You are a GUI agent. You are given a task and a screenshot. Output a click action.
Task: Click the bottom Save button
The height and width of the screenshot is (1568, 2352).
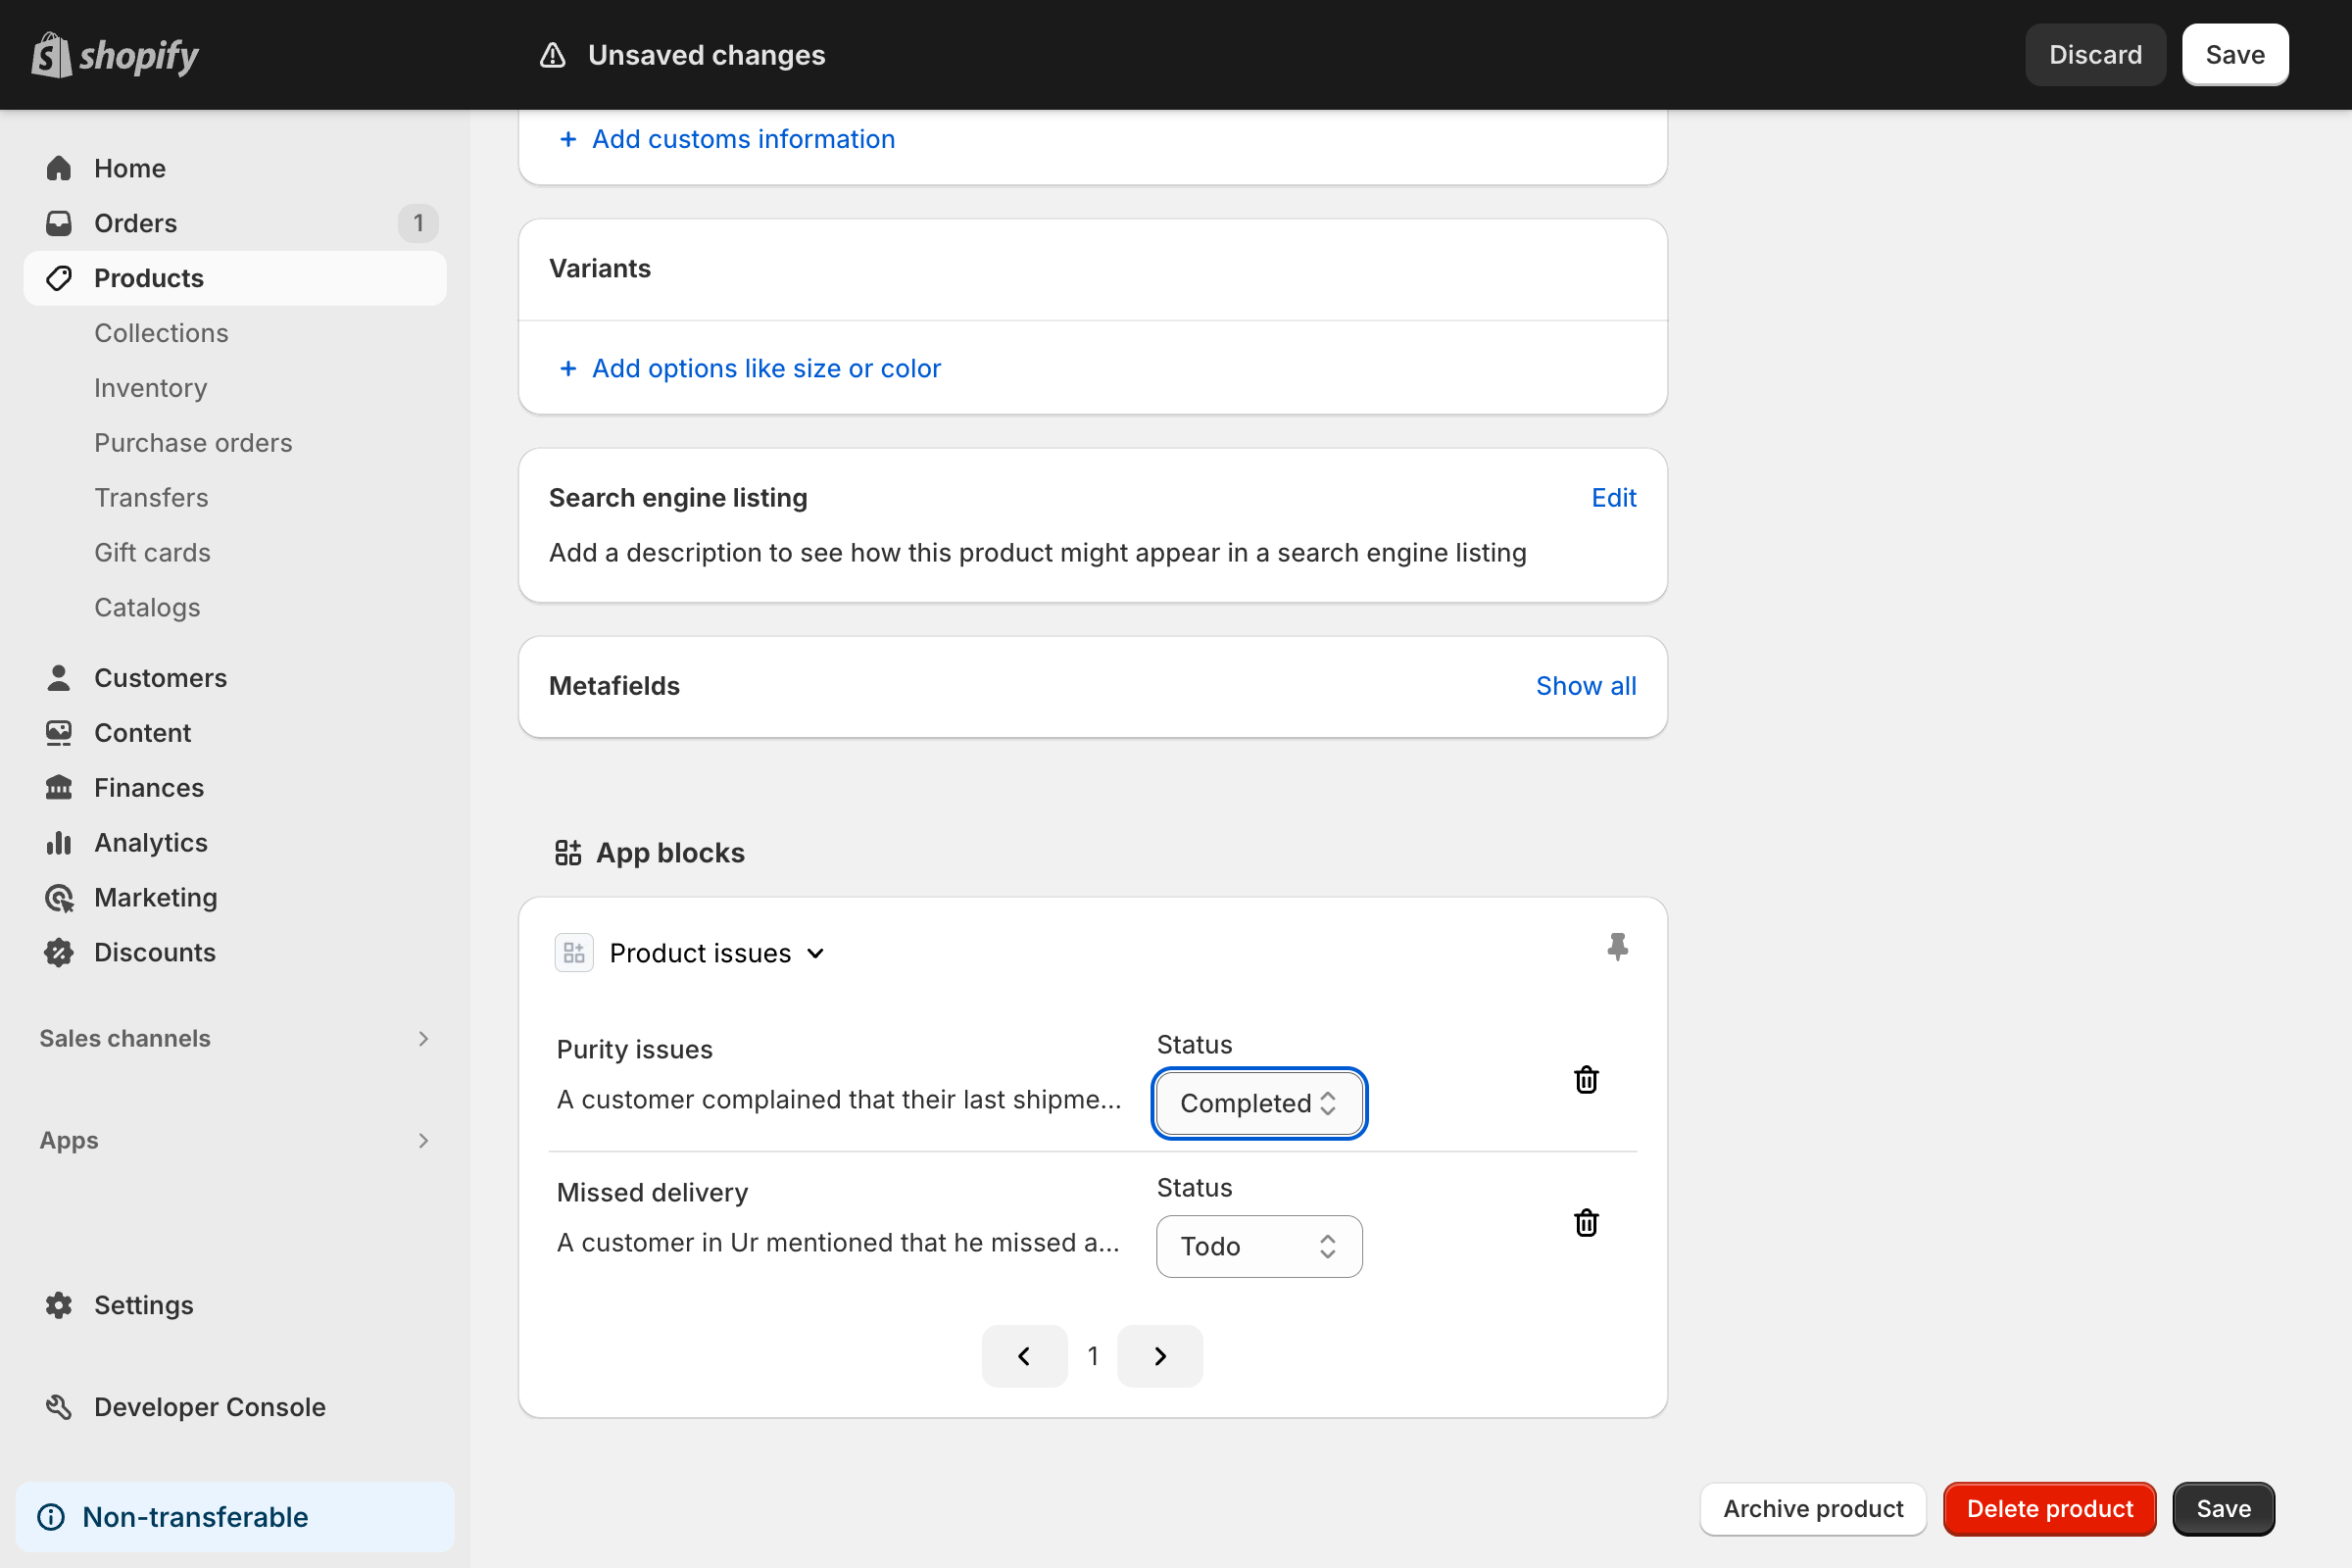click(x=2223, y=1509)
